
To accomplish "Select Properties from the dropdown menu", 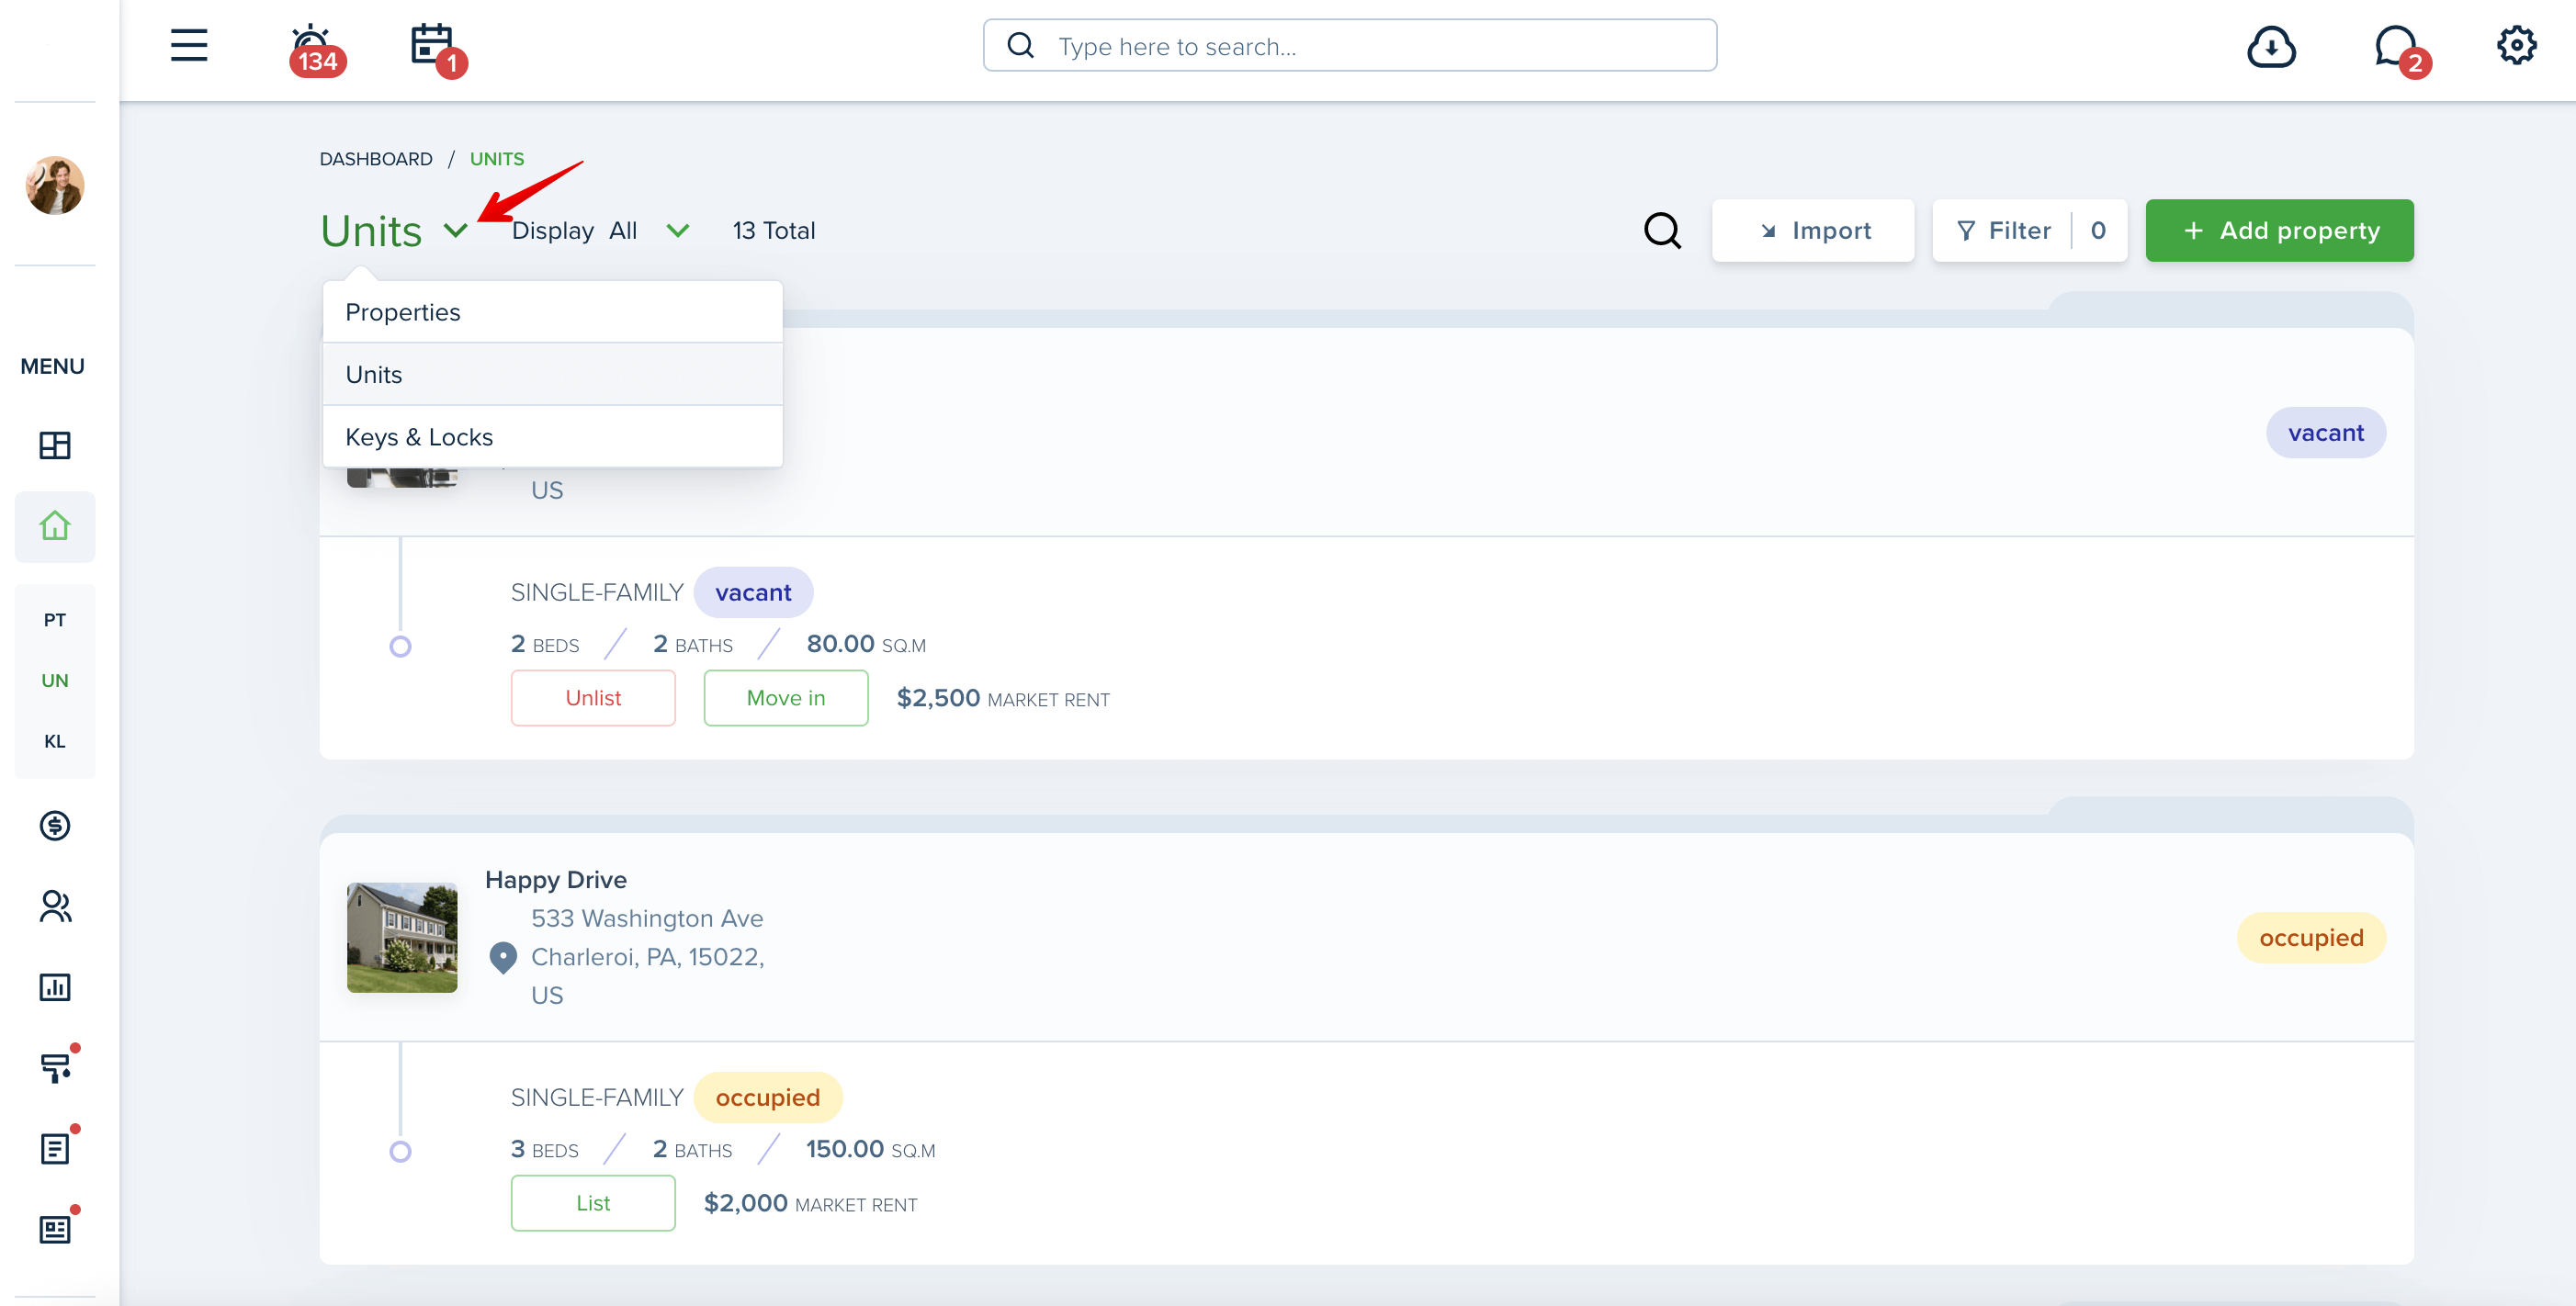I will (552, 312).
